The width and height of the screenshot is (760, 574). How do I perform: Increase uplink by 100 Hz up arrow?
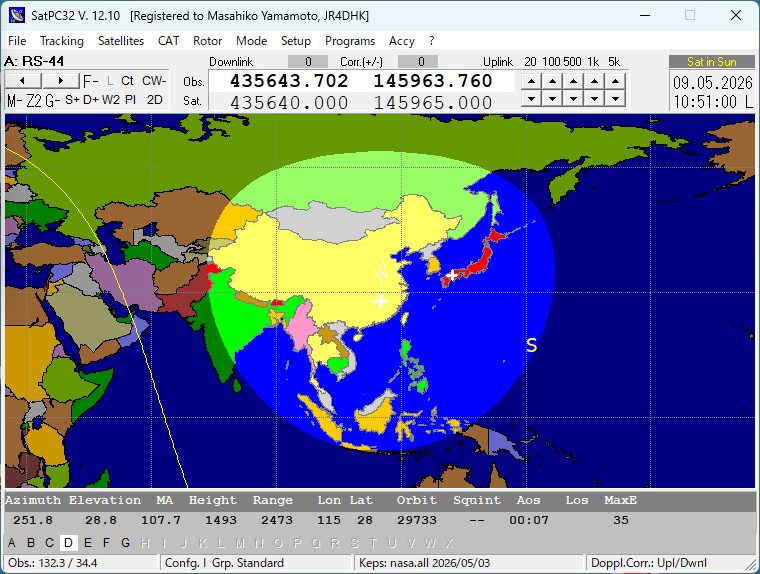point(552,81)
